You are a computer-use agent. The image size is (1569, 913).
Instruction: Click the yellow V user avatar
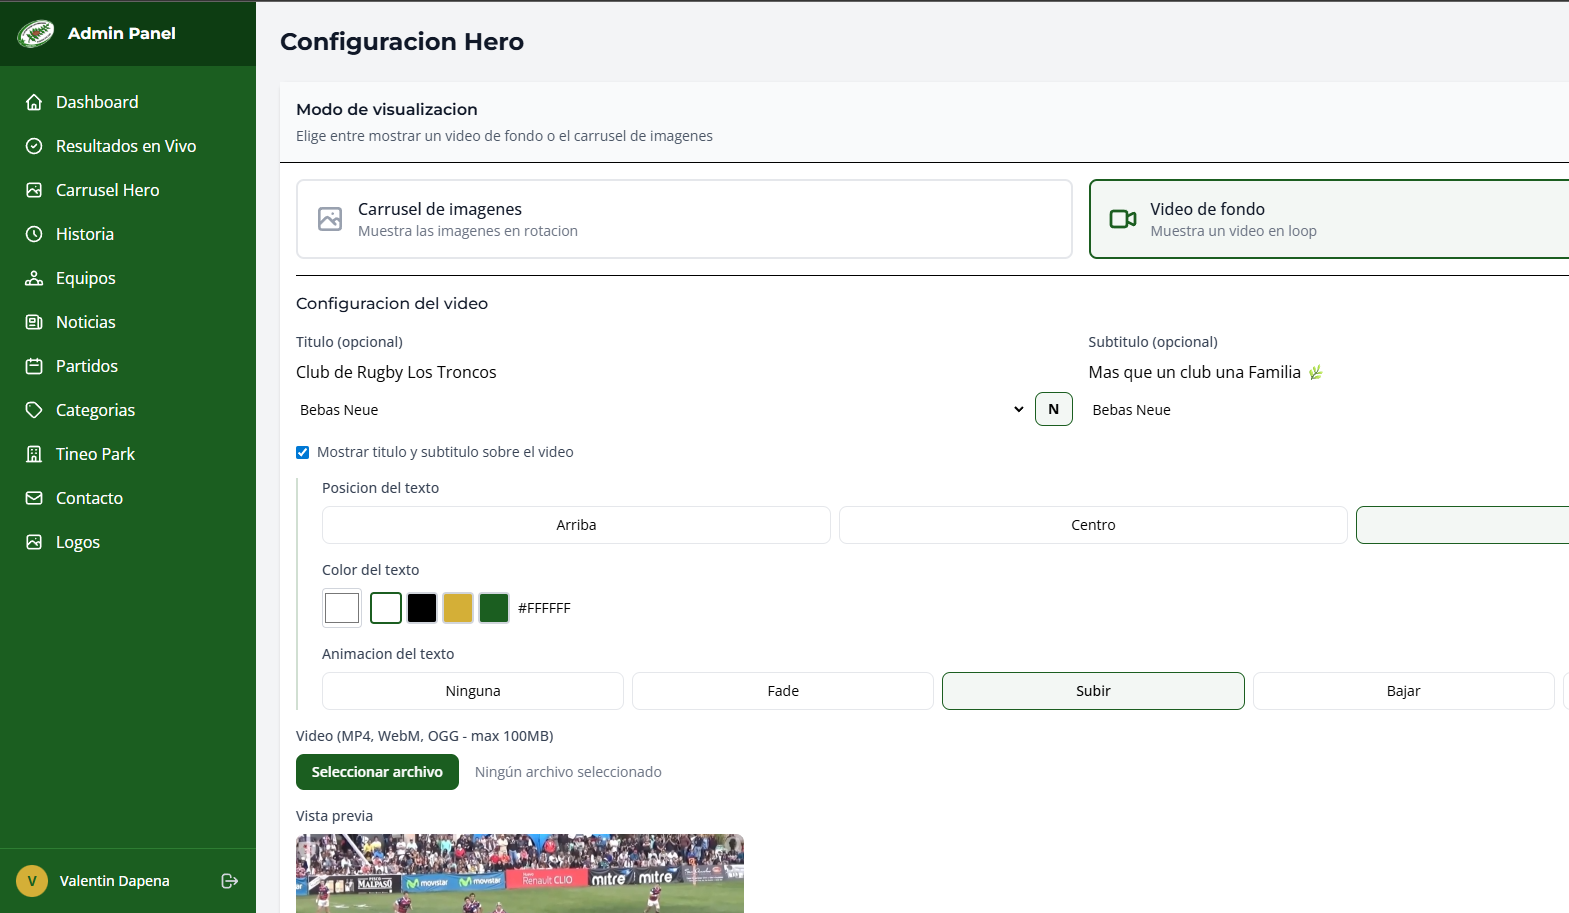(x=32, y=881)
